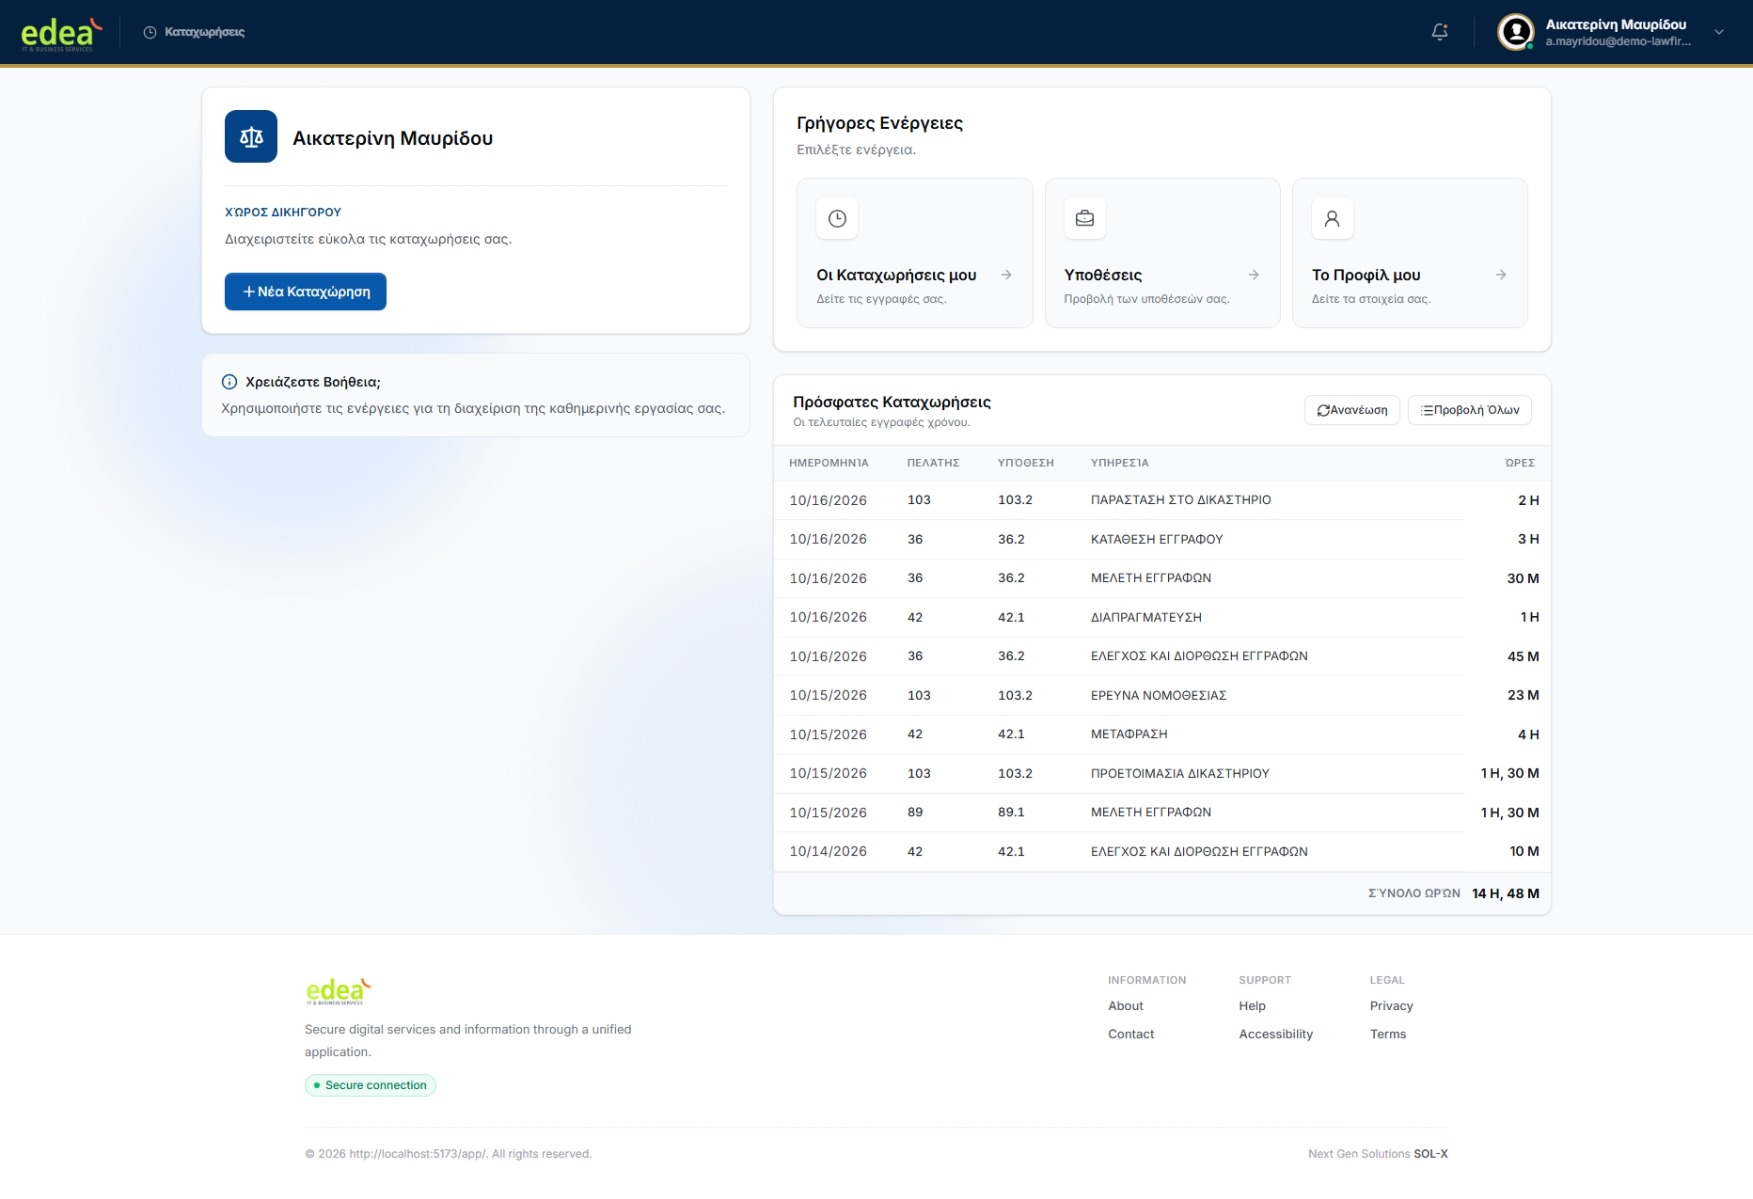Image resolution: width=1753 pixels, height=1199 pixels.
Task: Select the ΠΑΡΑΣΤΑΣΗ ΣΤΟ ΔΙΚΑΣΤΗΡΙΟ row
Action: 1161,500
